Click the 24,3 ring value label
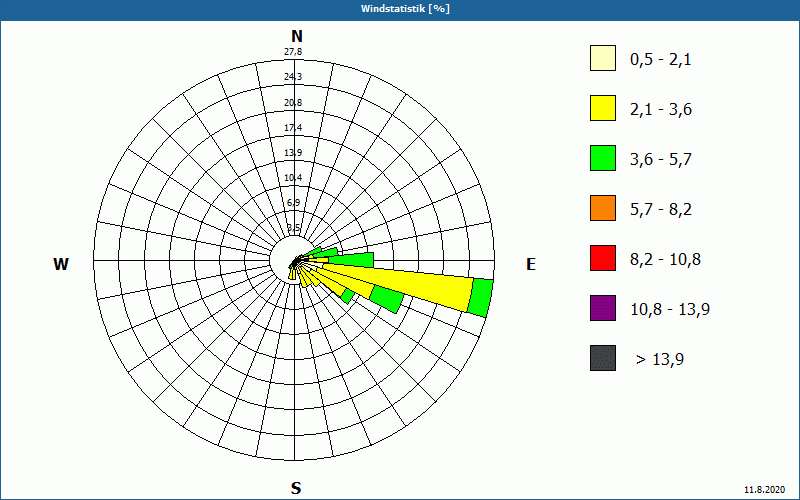Image resolution: width=800 pixels, height=500 pixels. (293, 77)
